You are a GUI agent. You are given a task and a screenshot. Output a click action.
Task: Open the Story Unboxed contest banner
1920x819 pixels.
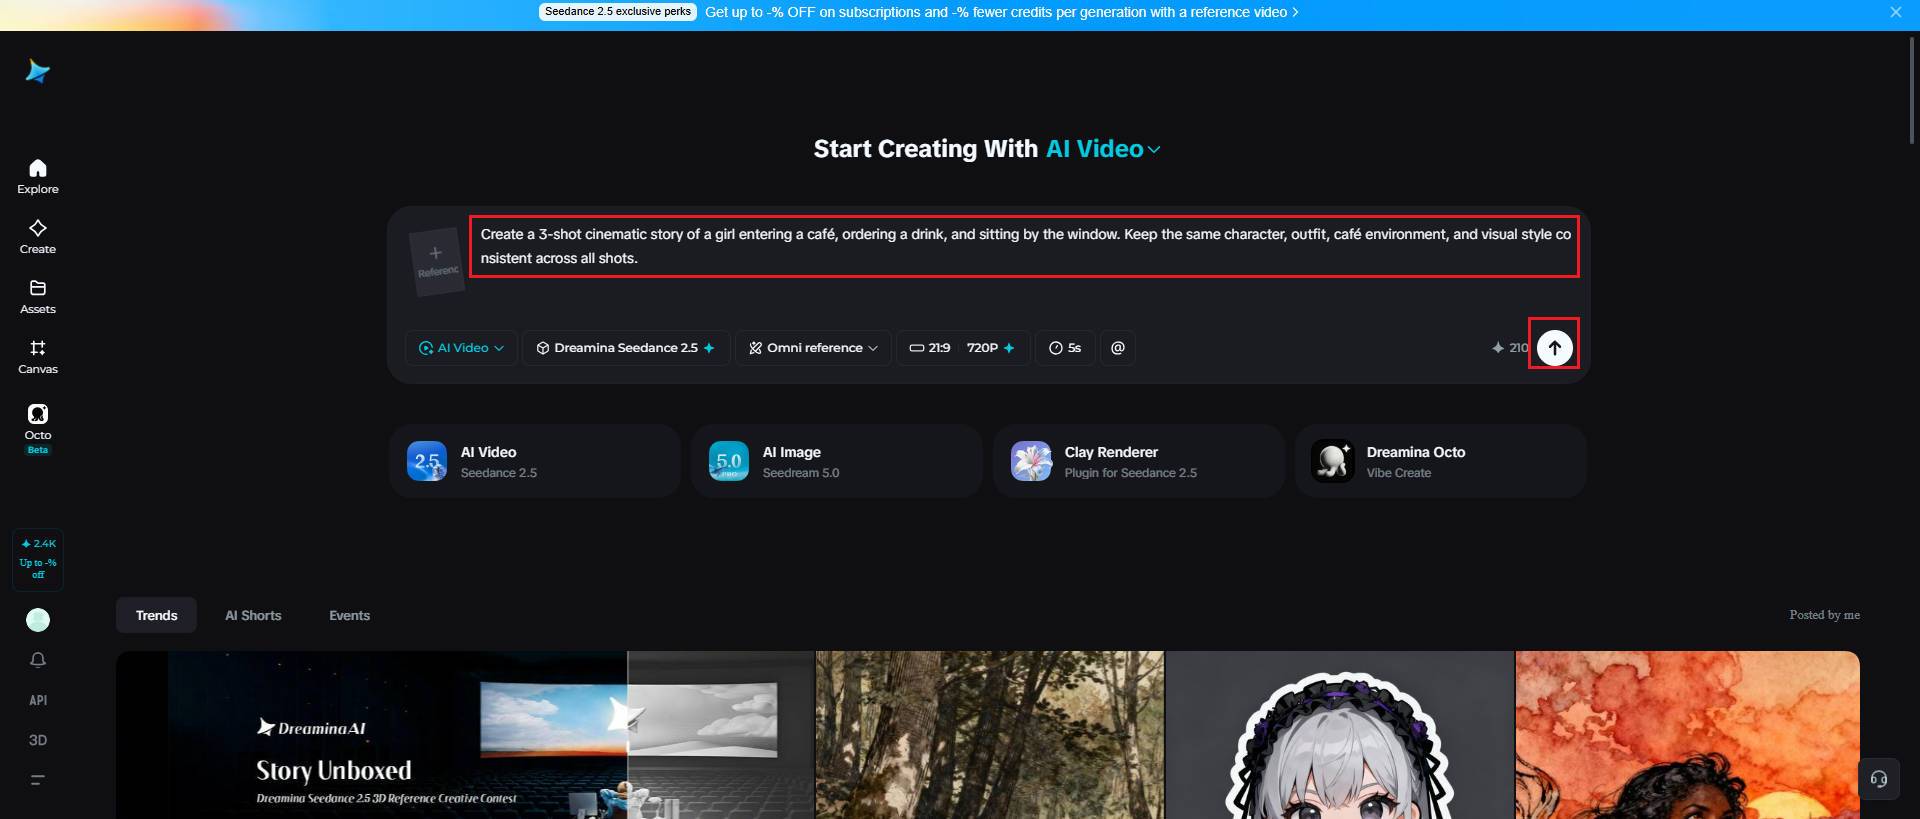tap(465, 735)
